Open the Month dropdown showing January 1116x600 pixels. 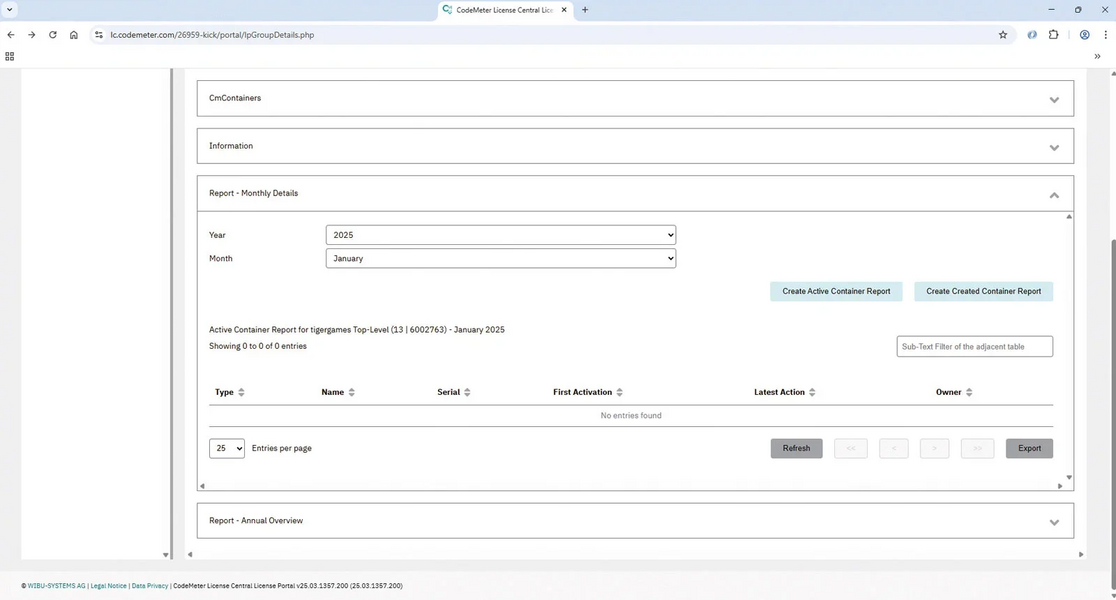pos(500,258)
